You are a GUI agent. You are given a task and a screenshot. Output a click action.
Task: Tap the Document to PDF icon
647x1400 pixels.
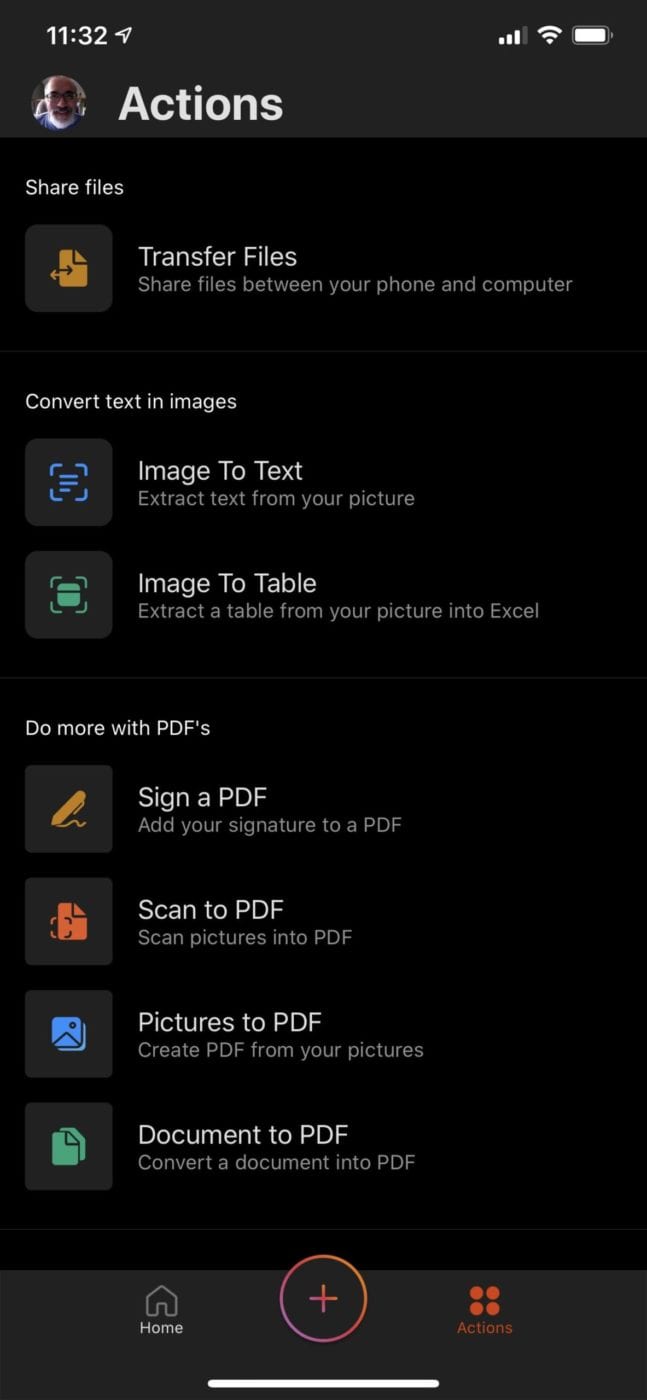pyautogui.click(x=69, y=1146)
